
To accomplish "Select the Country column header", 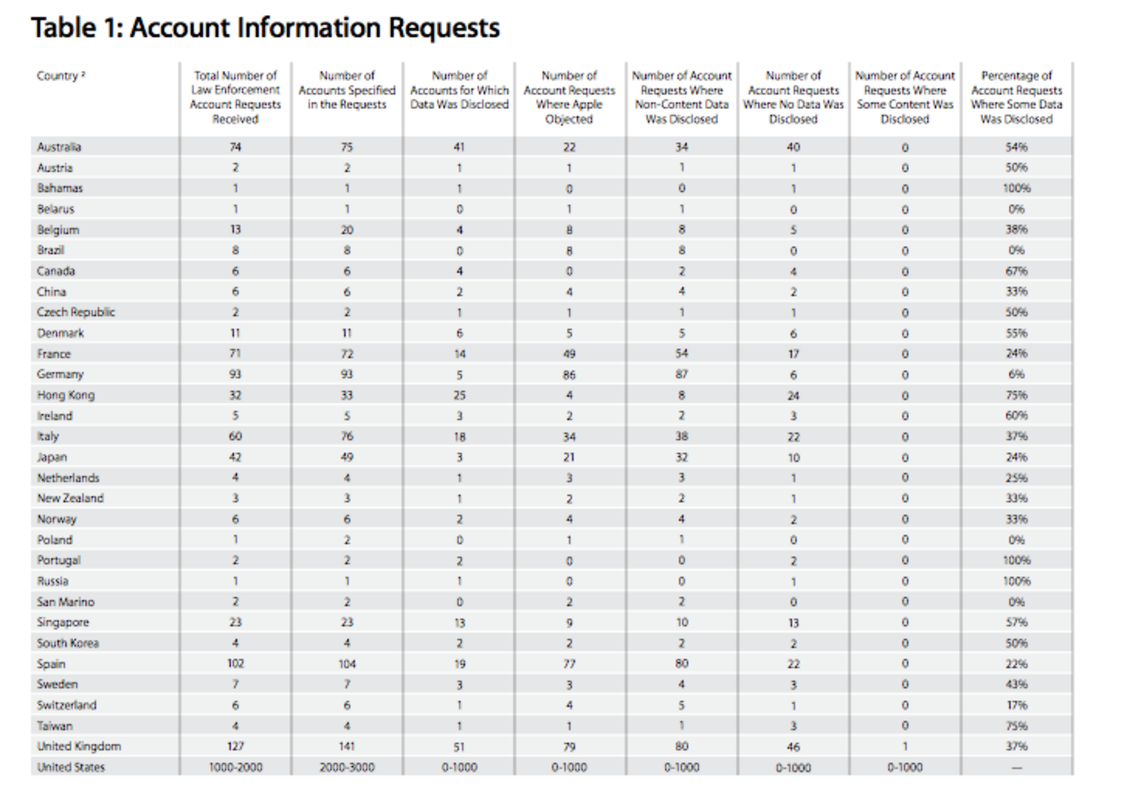I will click(59, 76).
